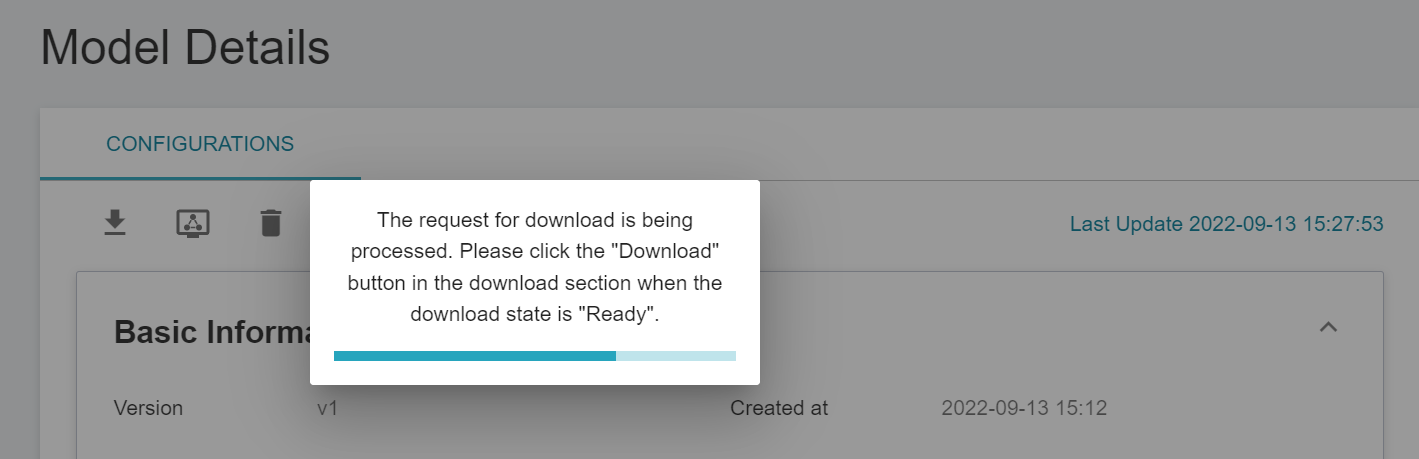Viewport: 1419px width, 459px height.
Task: Delete the model with trash icon
Action: tap(270, 222)
